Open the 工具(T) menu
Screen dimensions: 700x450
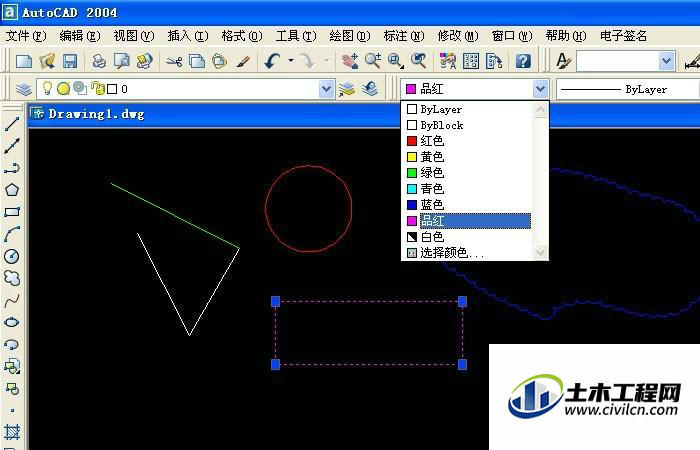pyautogui.click(x=296, y=36)
